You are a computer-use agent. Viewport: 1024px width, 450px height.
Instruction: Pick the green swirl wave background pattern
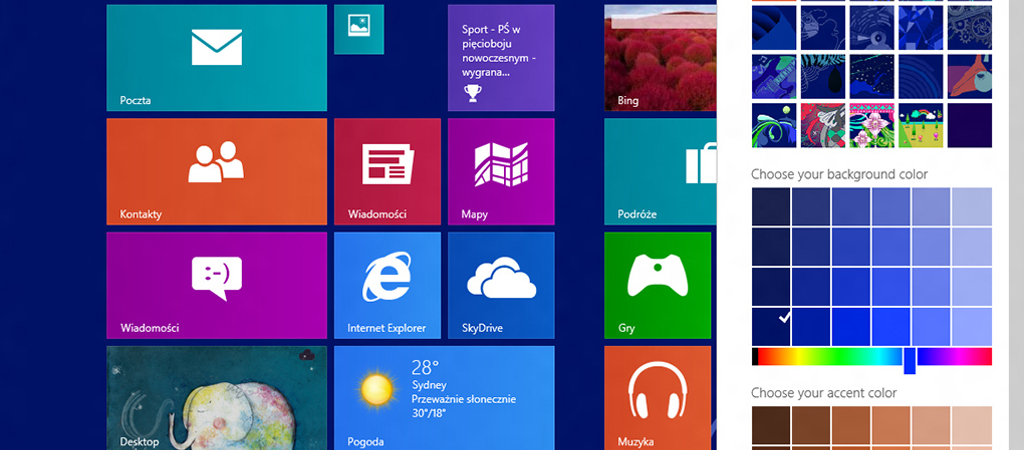(774, 125)
